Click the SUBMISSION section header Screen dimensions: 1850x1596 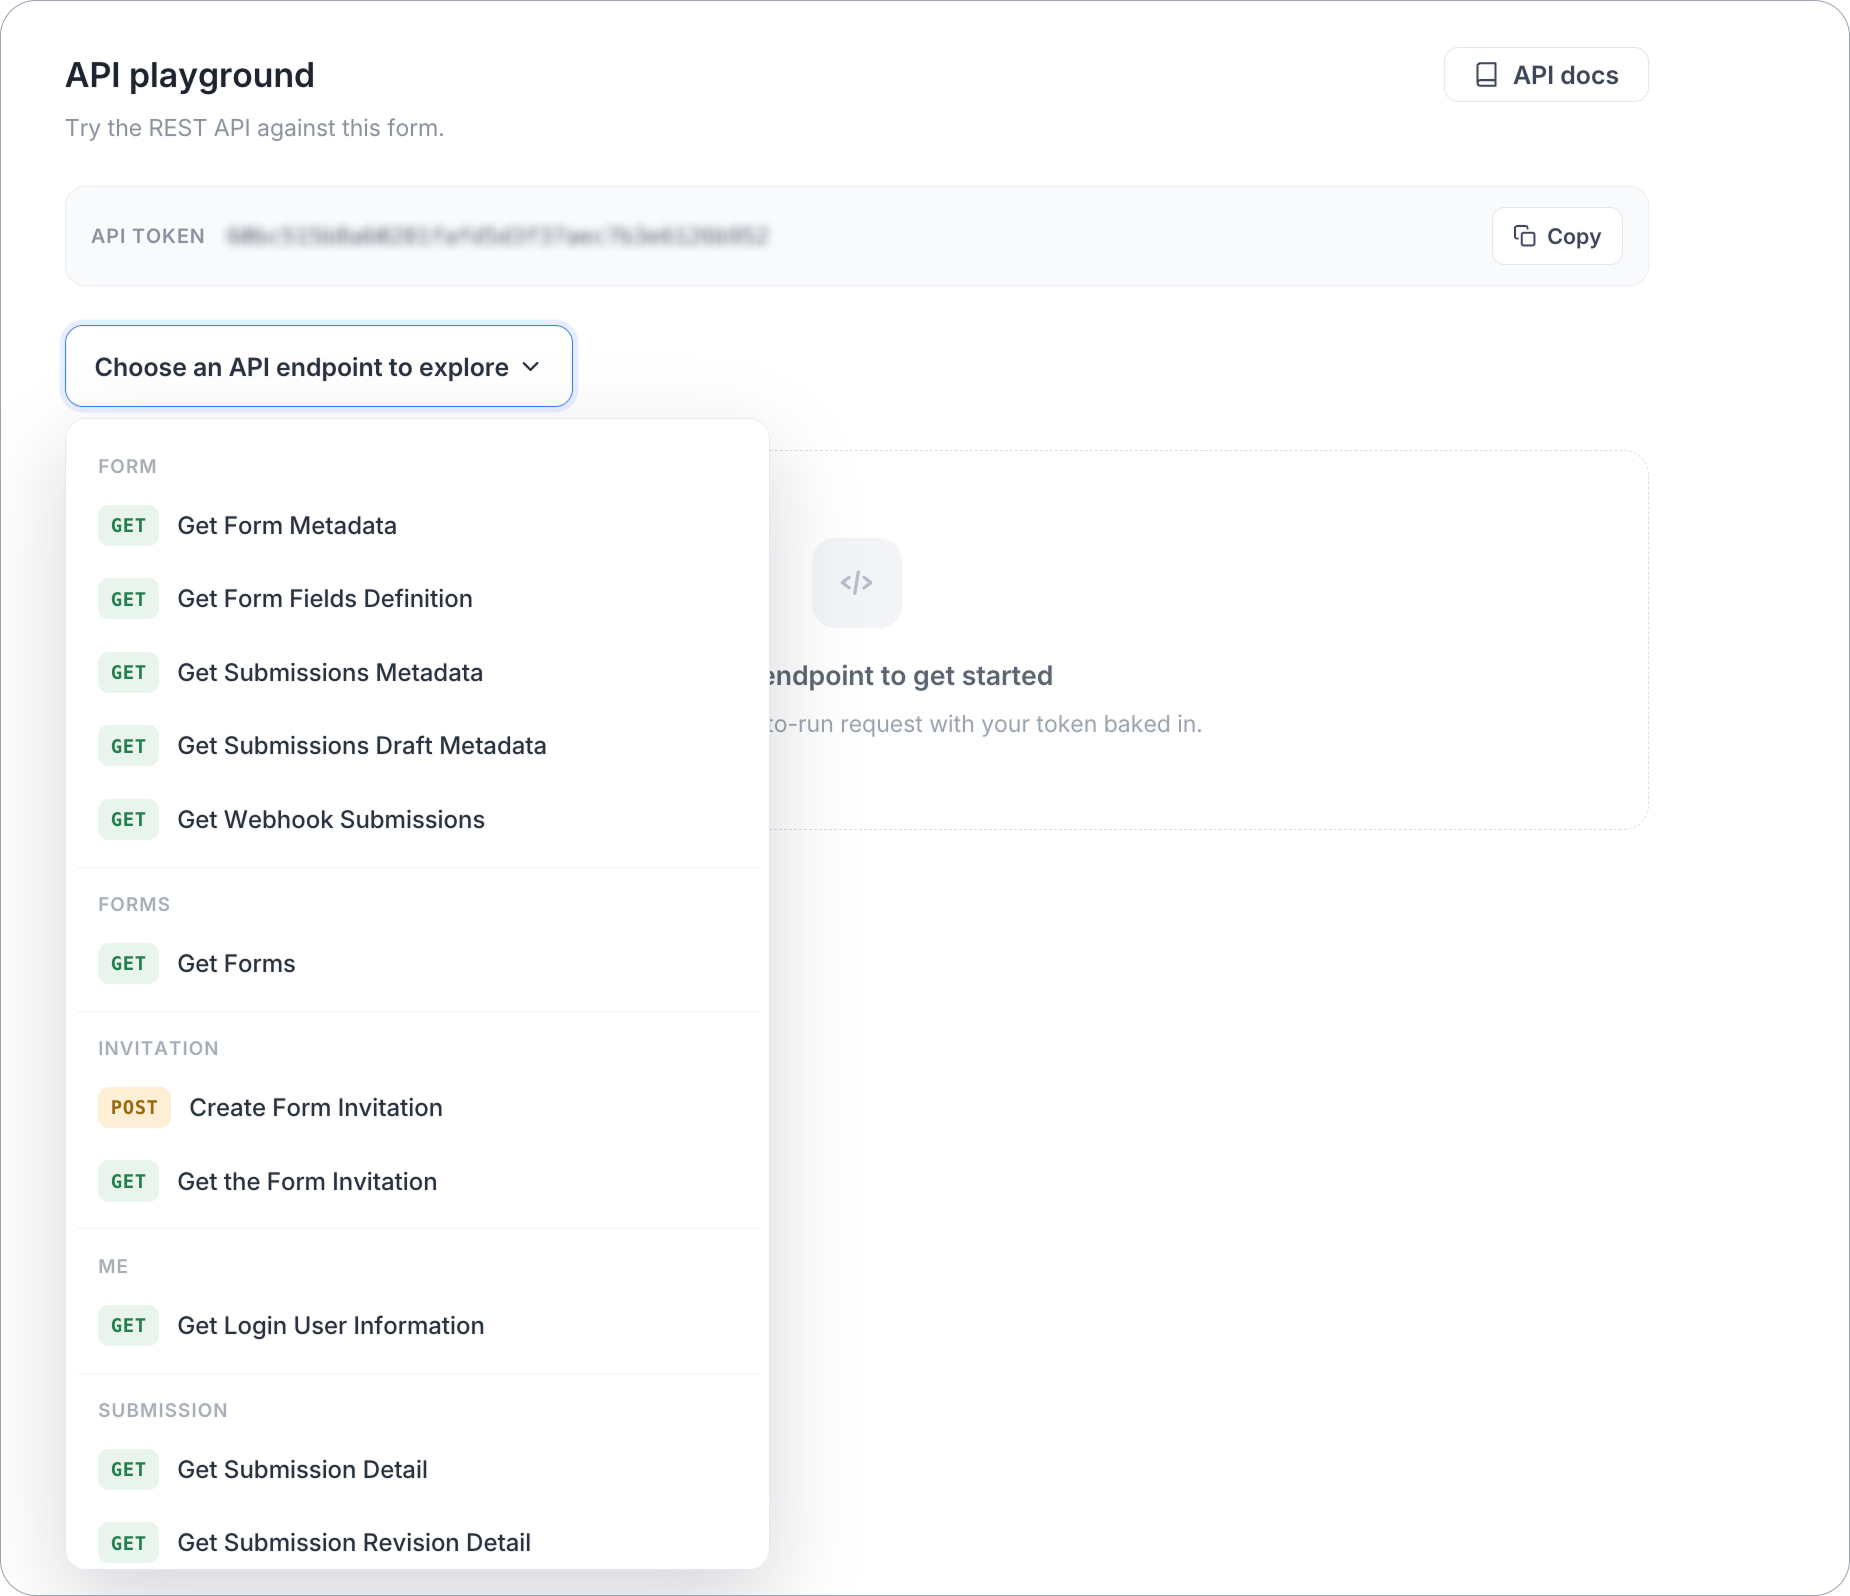click(x=163, y=1410)
